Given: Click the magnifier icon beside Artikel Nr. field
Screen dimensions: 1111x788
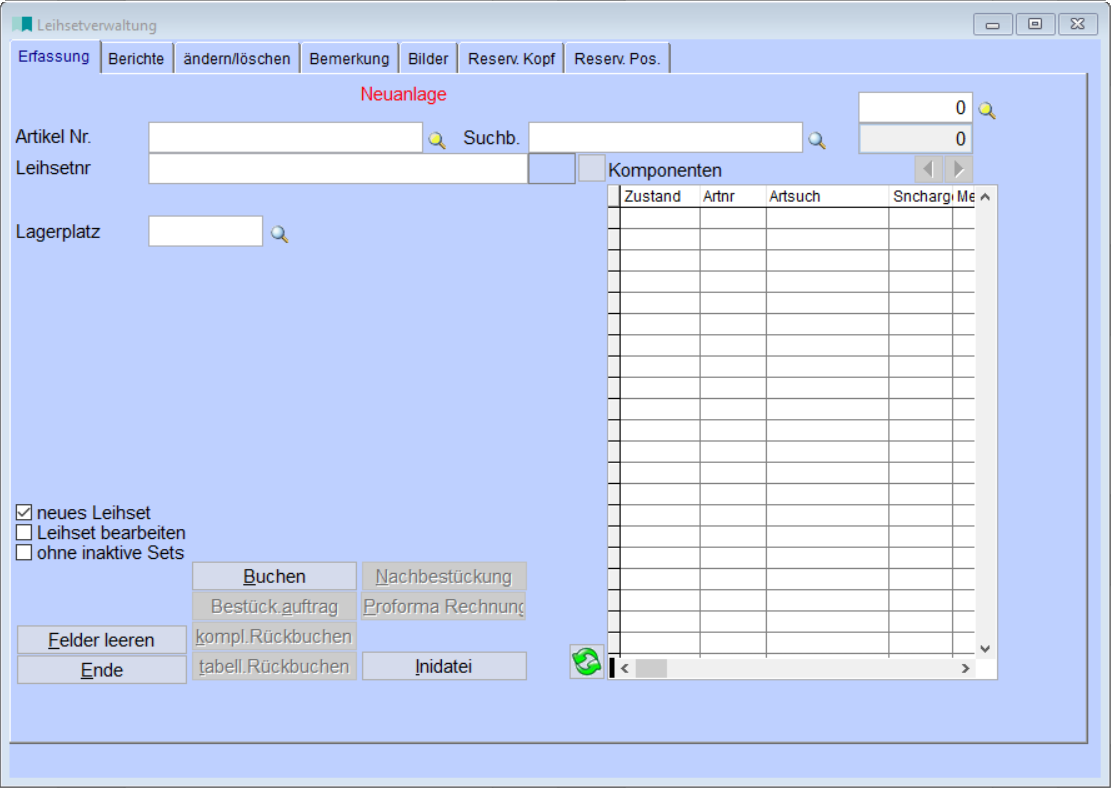Looking at the screenshot, I should (x=437, y=141).
